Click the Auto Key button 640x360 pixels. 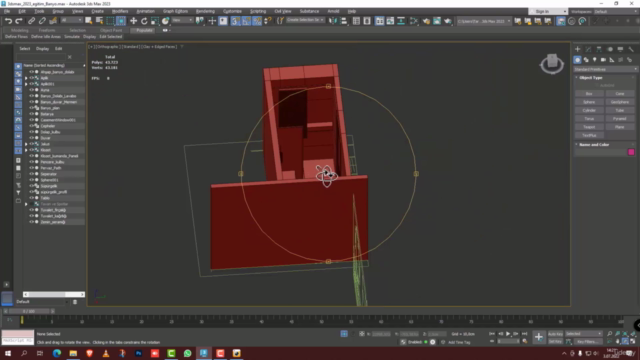click(555, 334)
